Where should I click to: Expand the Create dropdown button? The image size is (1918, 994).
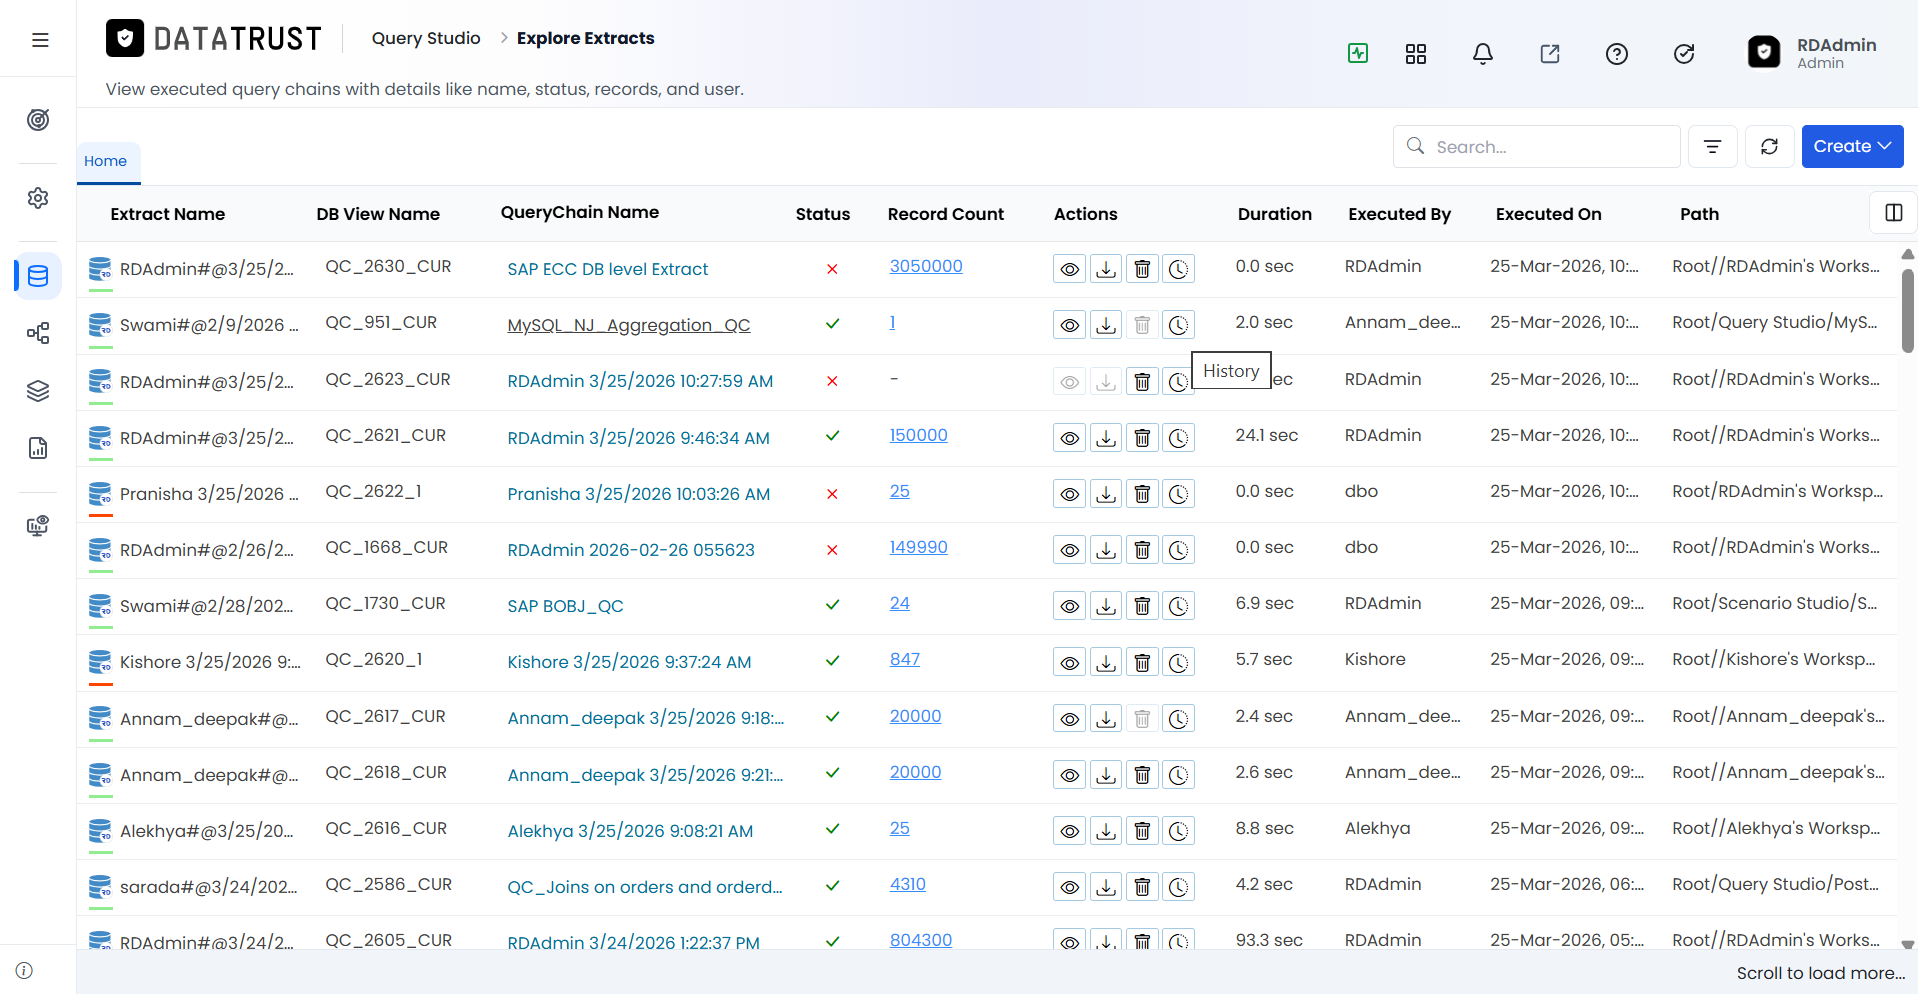pyautogui.click(x=1852, y=147)
